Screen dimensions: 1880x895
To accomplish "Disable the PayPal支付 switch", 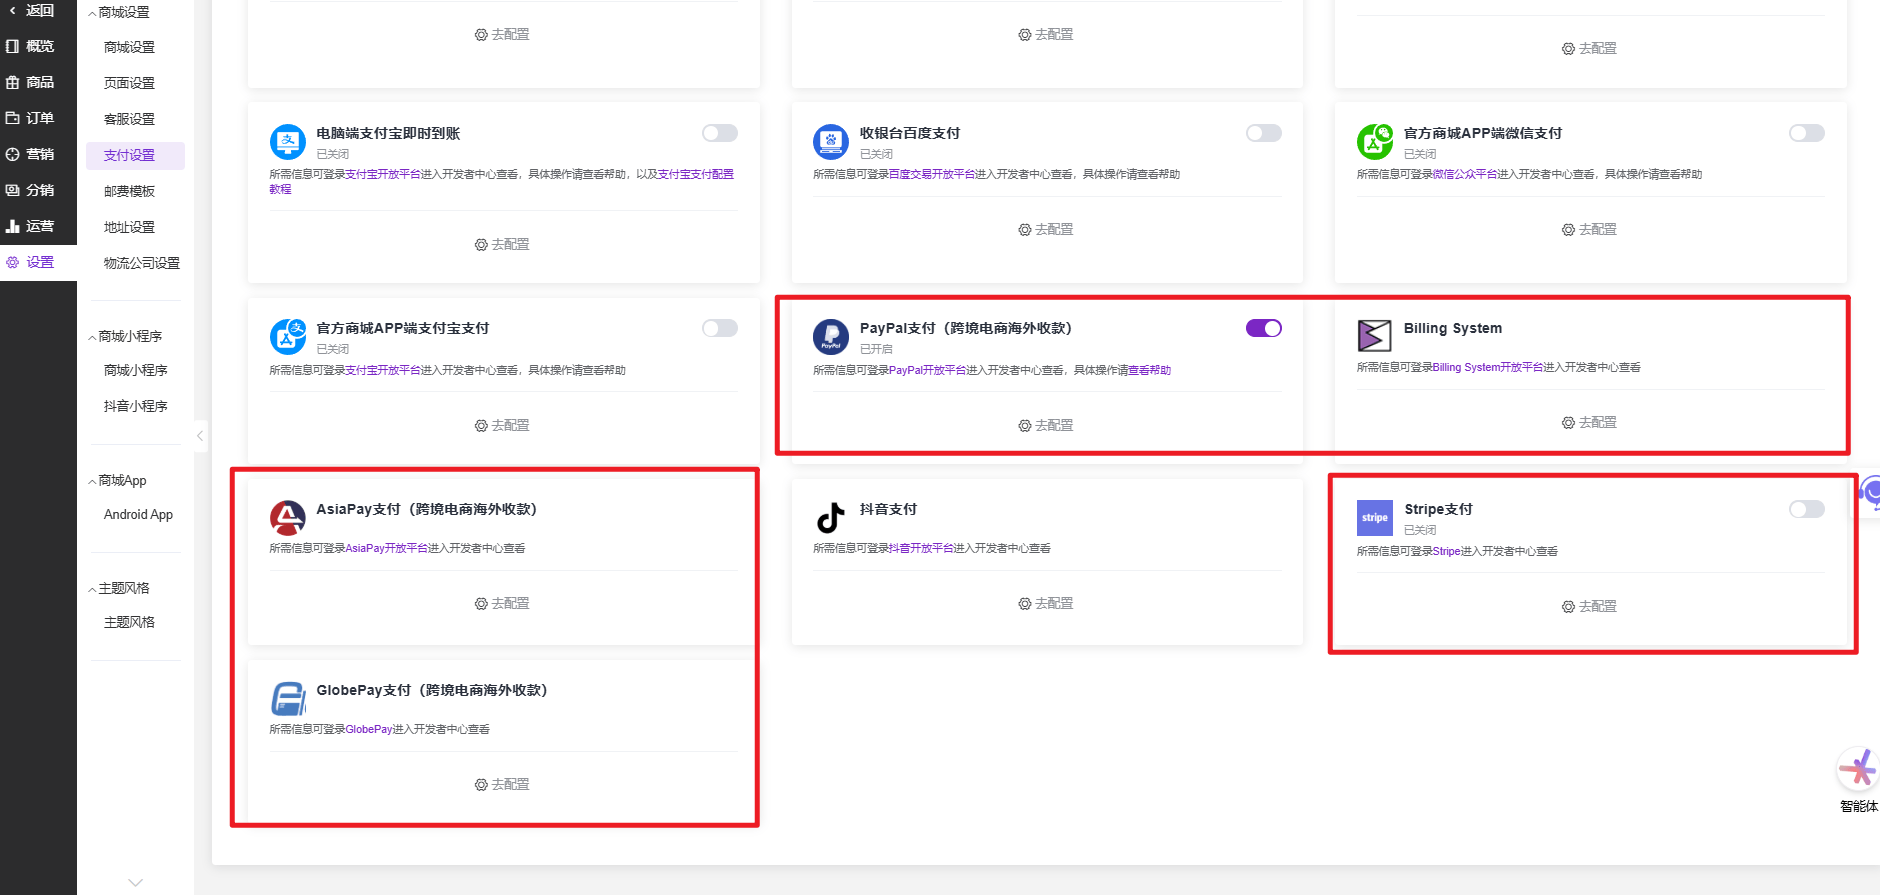I will pyautogui.click(x=1264, y=328).
